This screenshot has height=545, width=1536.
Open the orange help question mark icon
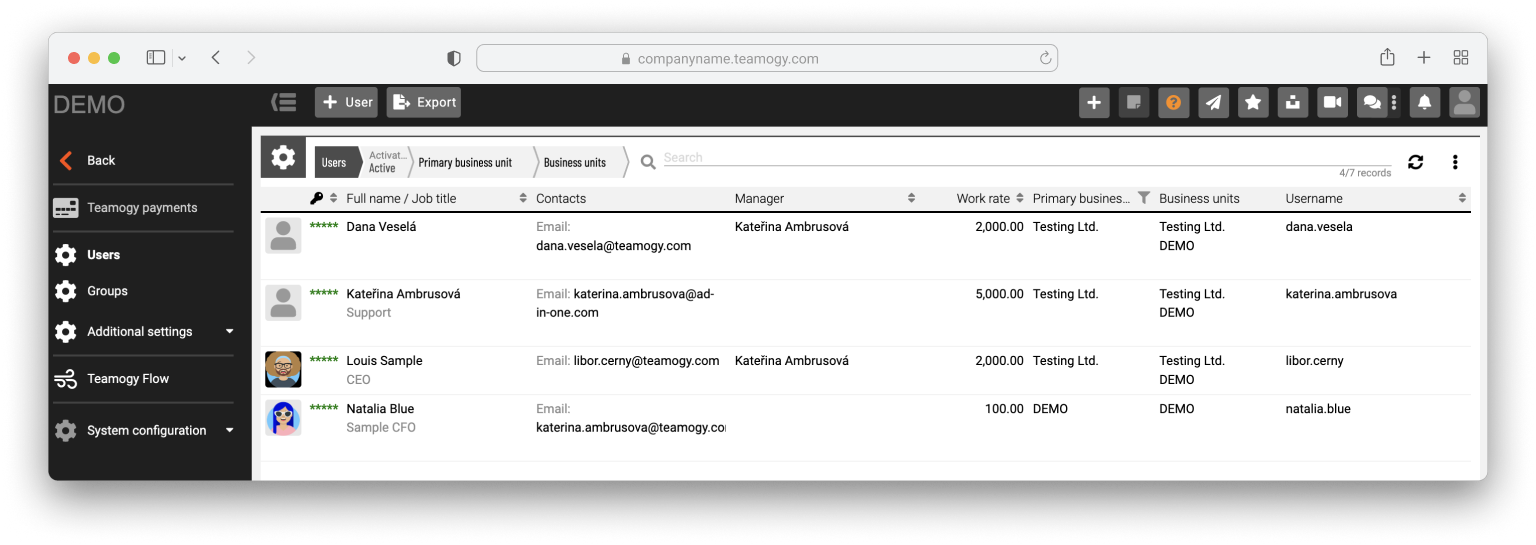pos(1174,102)
